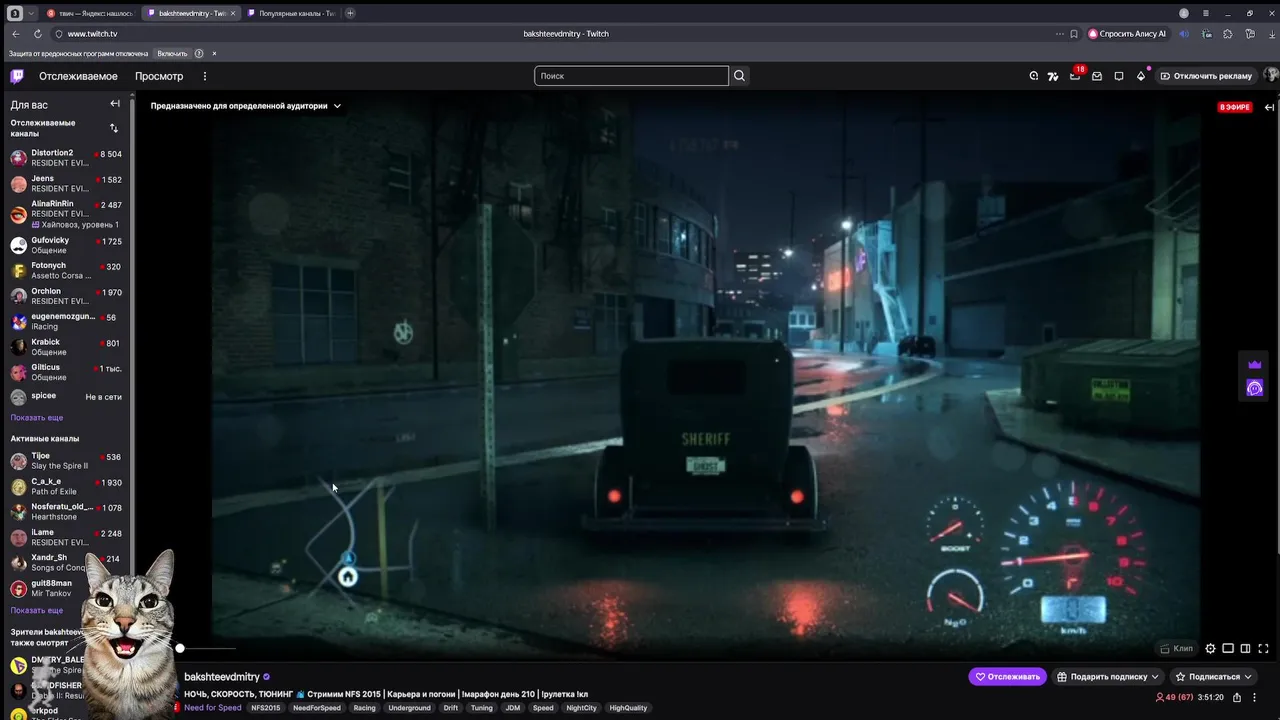The width and height of the screenshot is (1280, 720).
Task: Show more active channels link
Action: 37,610
